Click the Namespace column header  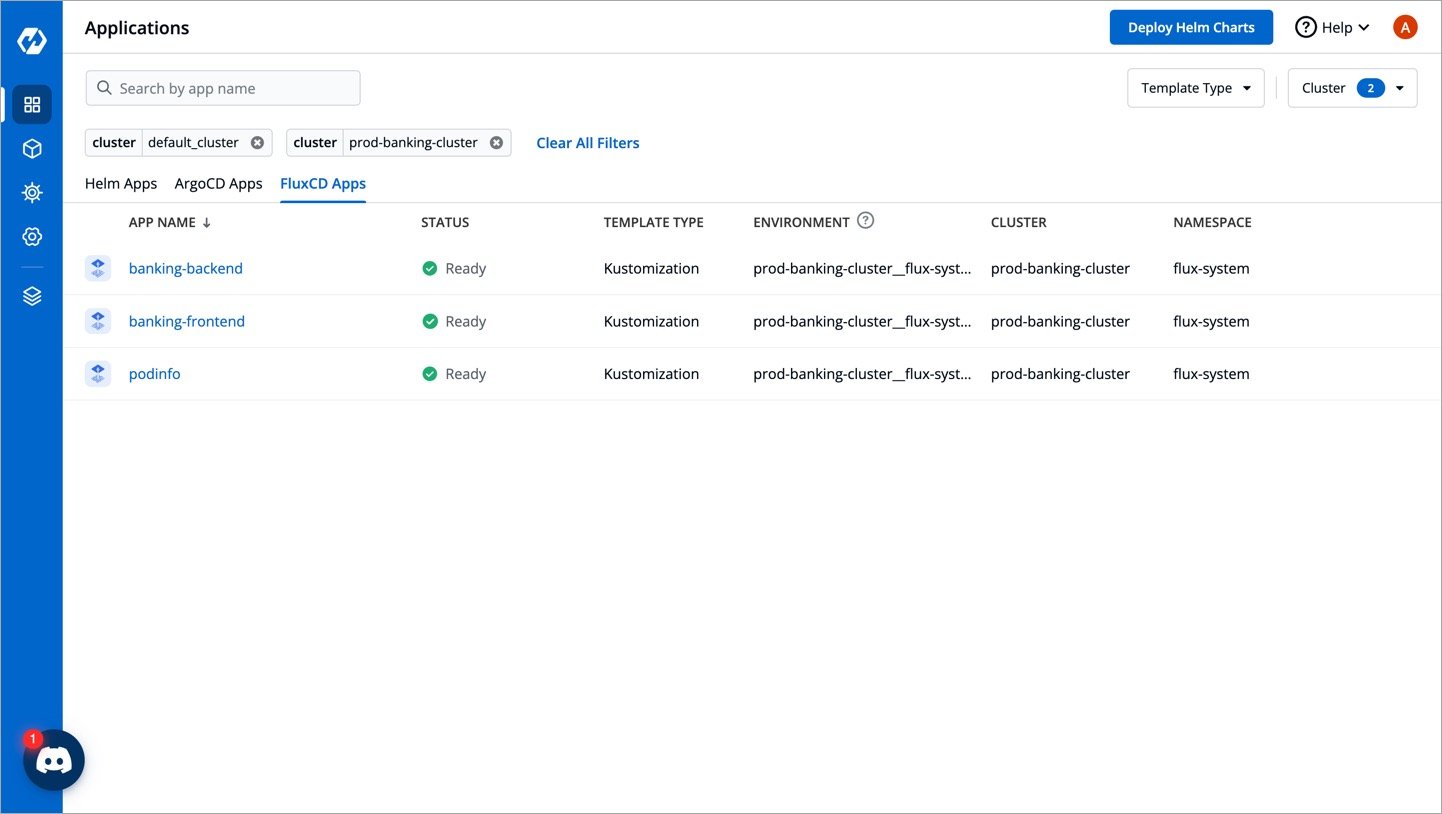tap(1212, 222)
